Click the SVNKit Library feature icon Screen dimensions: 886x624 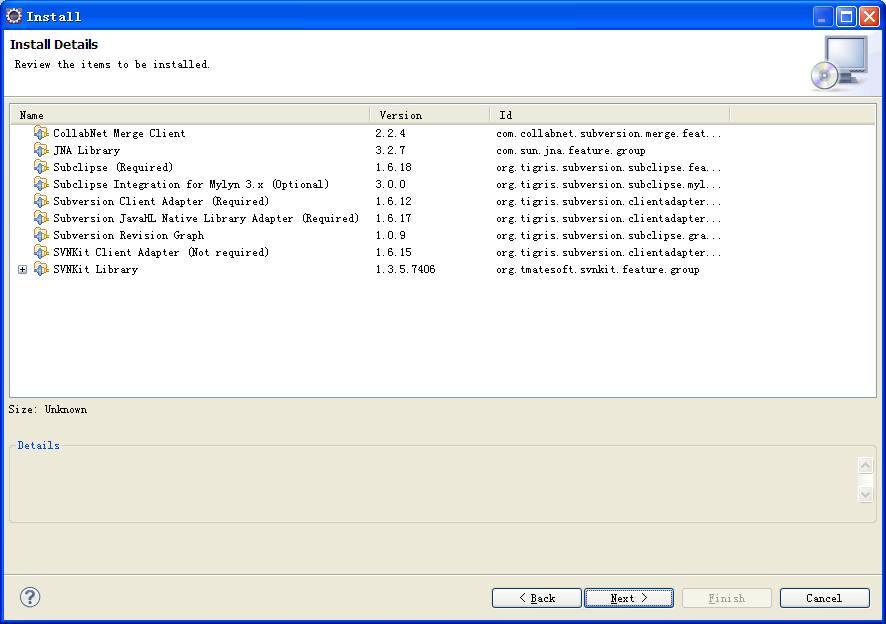[x=41, y=269]
